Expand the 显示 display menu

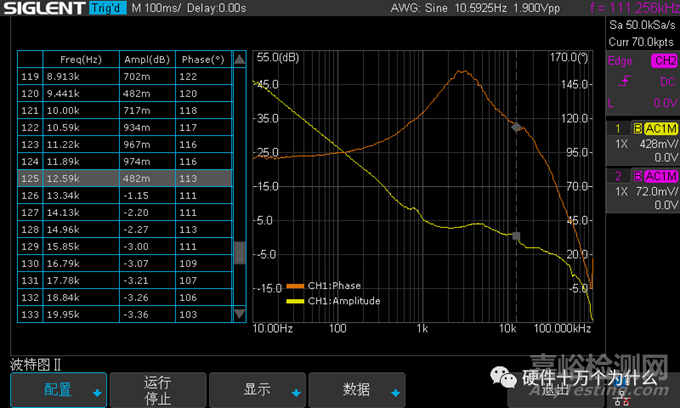pyautogui.click(x=258, y=389)
